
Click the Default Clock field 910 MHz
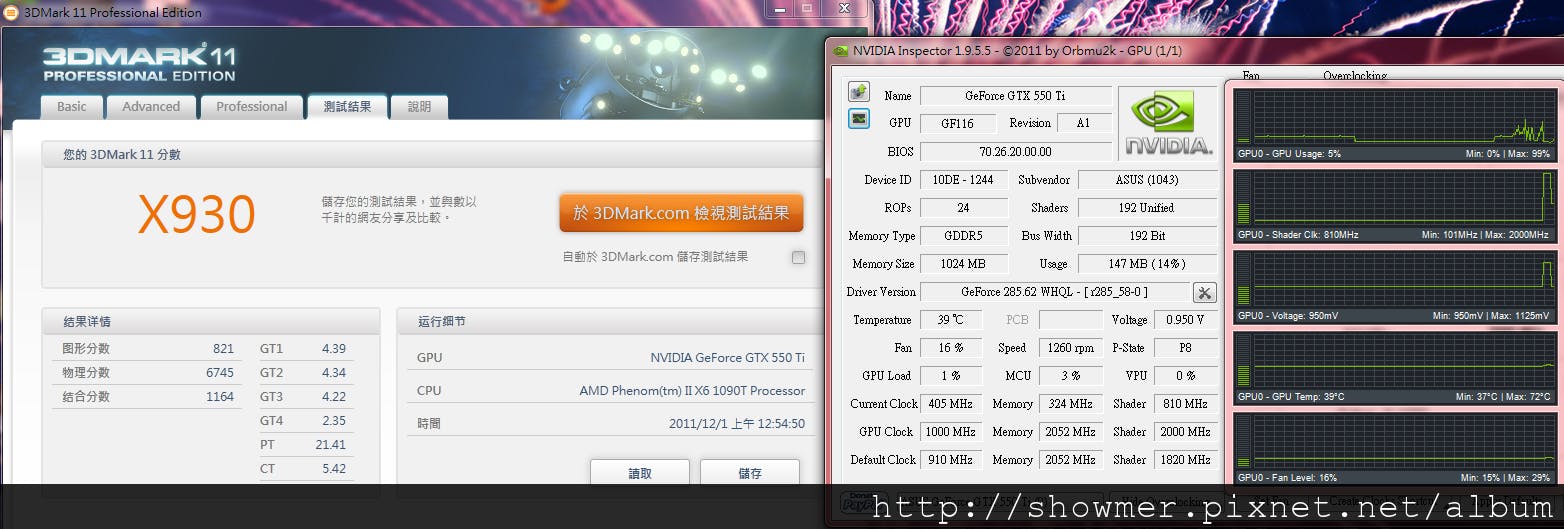click(x=951, y=460)
